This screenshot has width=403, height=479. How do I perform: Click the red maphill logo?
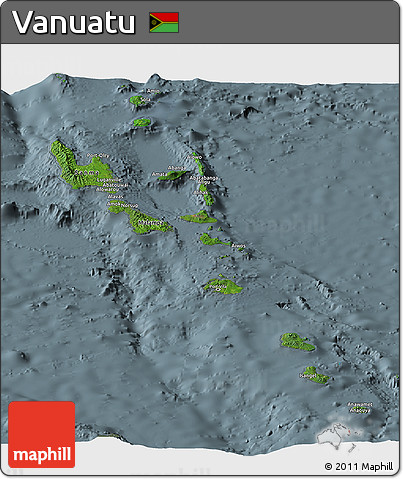point(42,434)
